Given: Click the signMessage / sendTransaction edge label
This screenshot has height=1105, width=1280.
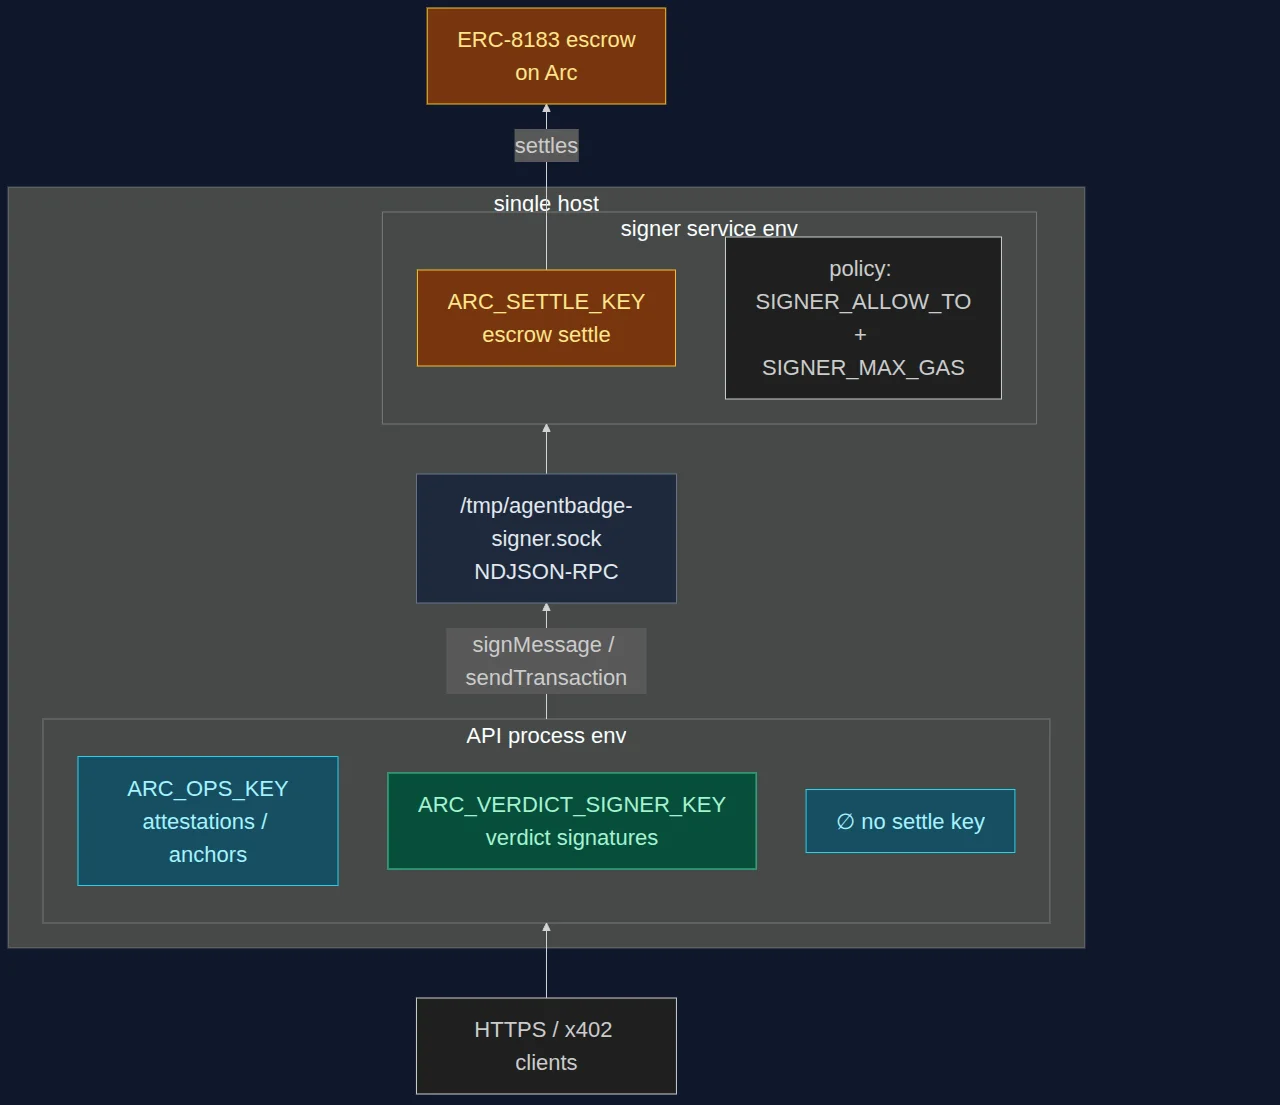Looking at the screenshot, I should pyautogui.click(x=546, y=661).
